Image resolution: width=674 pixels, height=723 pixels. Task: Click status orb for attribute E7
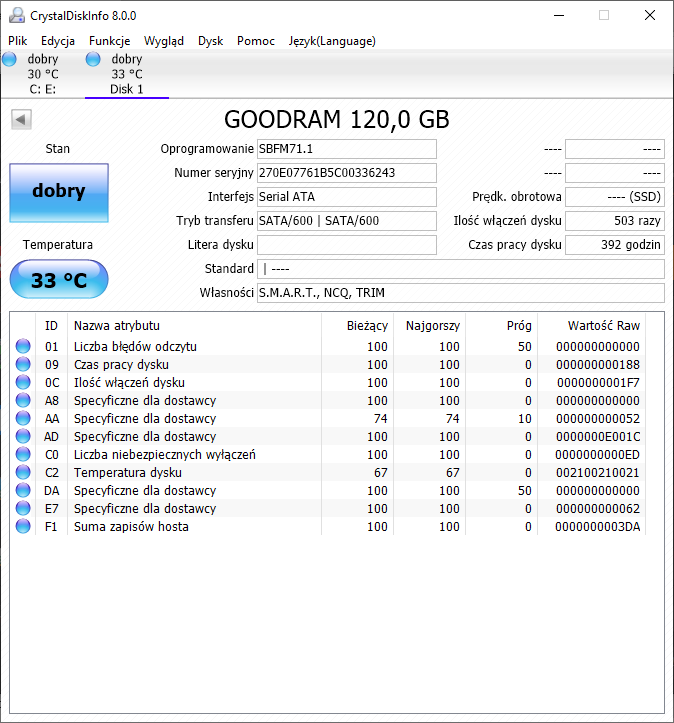pyautogui.click(x=23, y=508)
